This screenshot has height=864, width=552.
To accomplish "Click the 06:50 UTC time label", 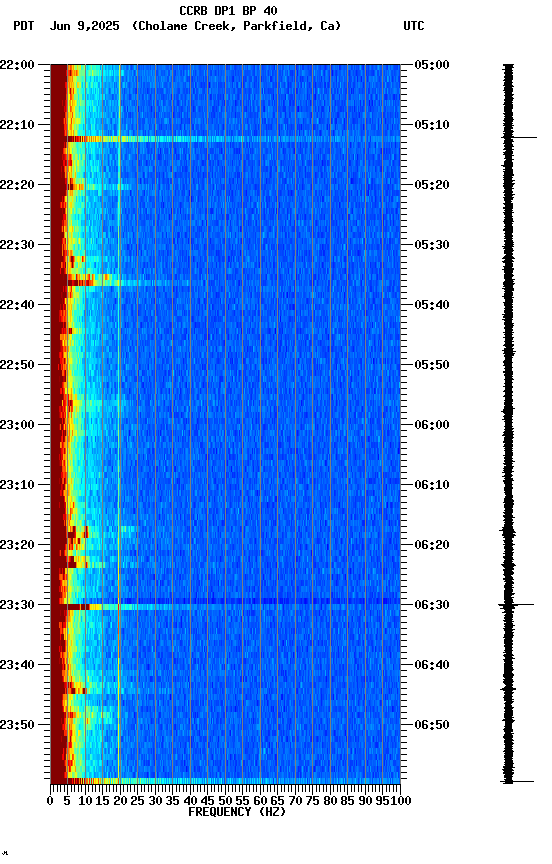I will (432, 725).
